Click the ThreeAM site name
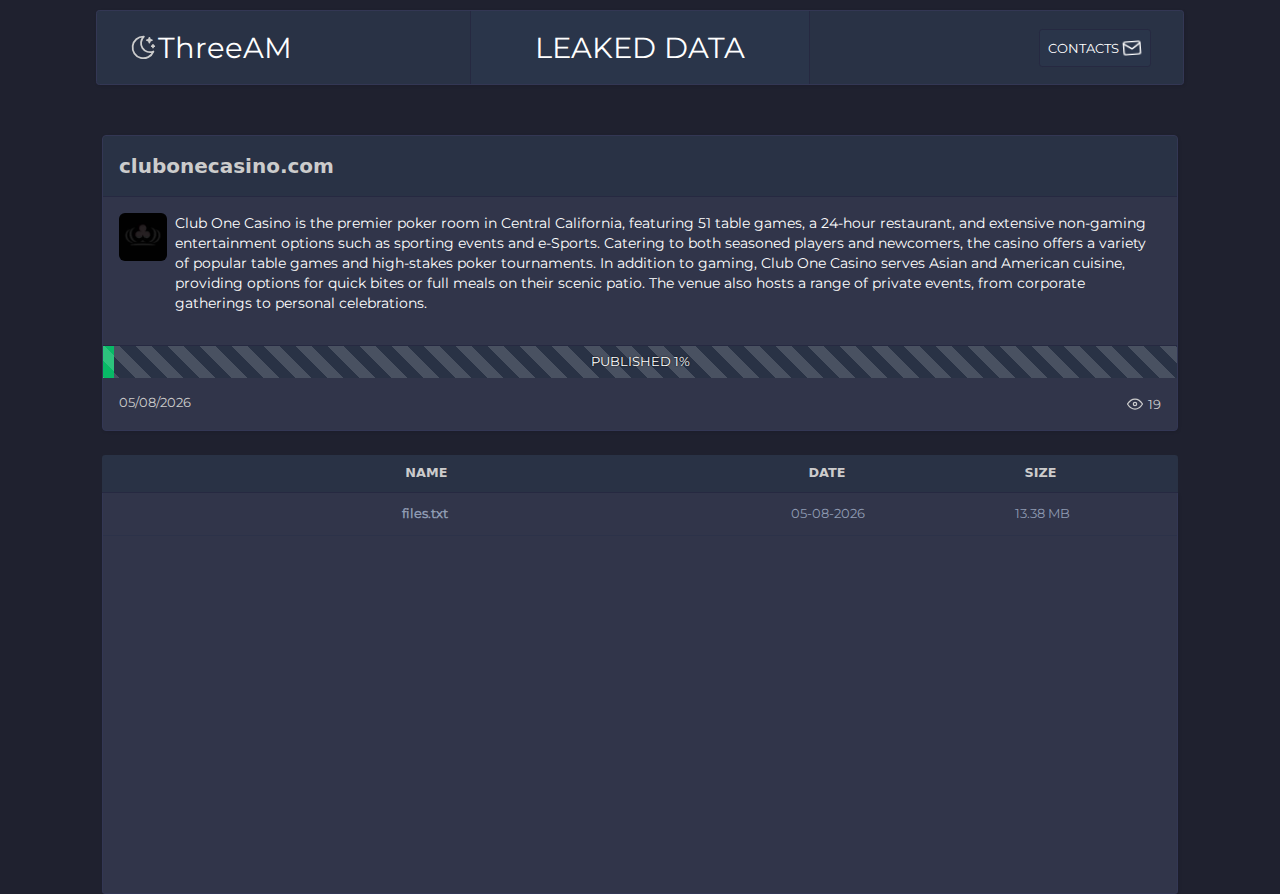 (x=224, y=48)
